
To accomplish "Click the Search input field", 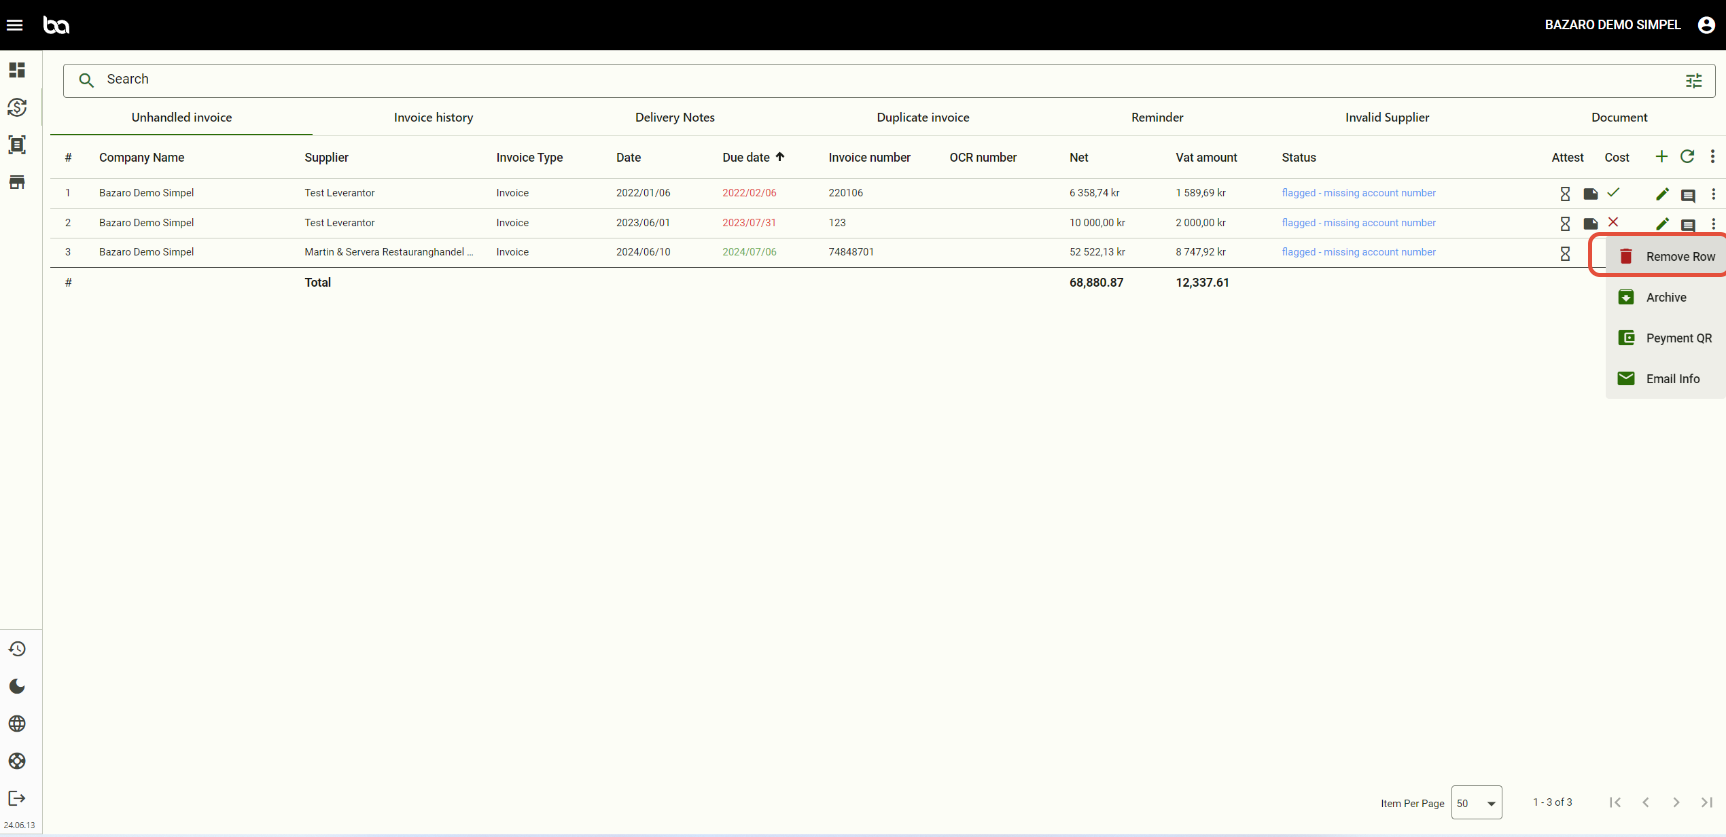I will click(x=889, y=81).
